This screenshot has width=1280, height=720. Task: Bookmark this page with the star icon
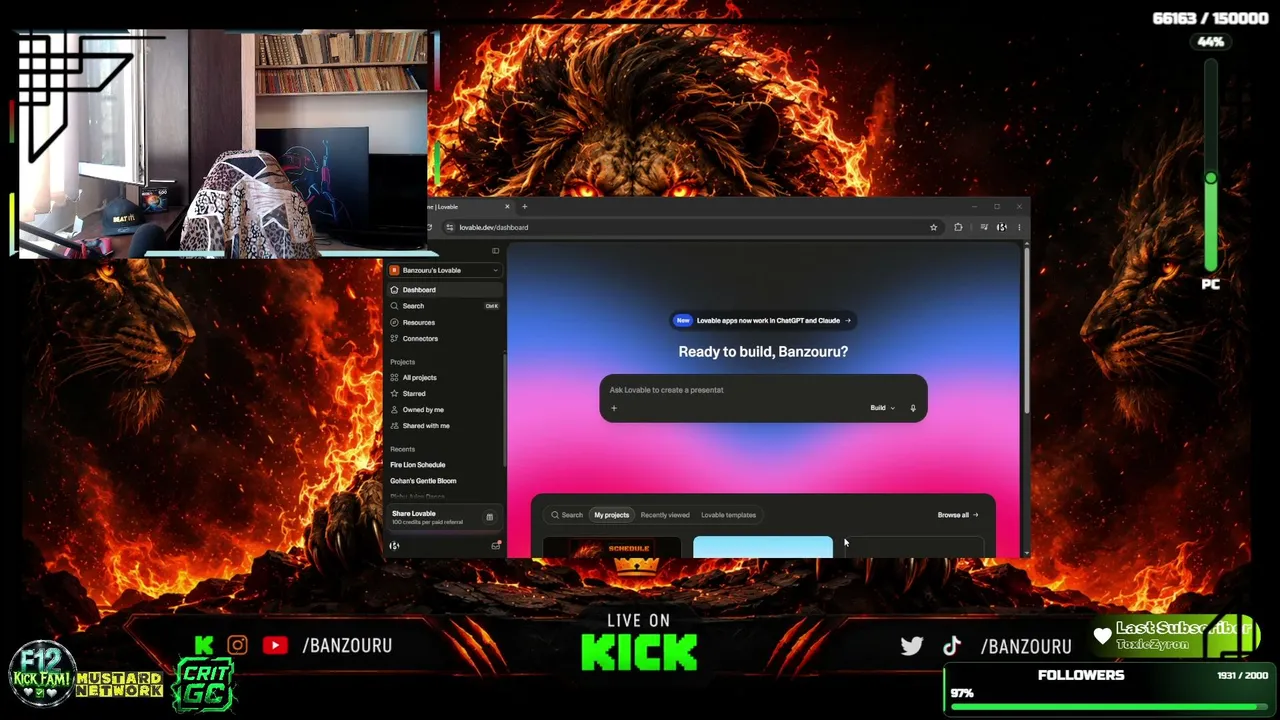coord(934,227)
